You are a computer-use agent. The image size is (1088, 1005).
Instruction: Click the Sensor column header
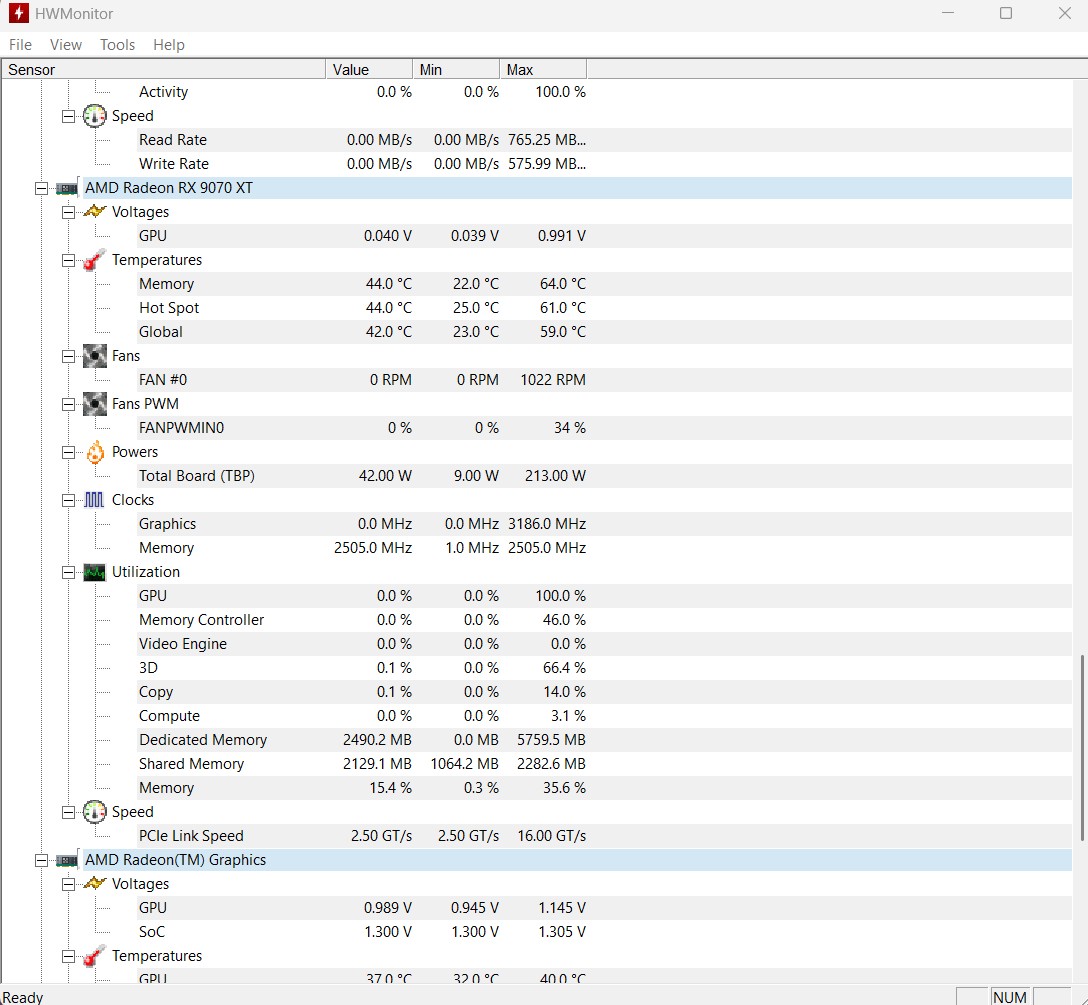click(164, 69)
